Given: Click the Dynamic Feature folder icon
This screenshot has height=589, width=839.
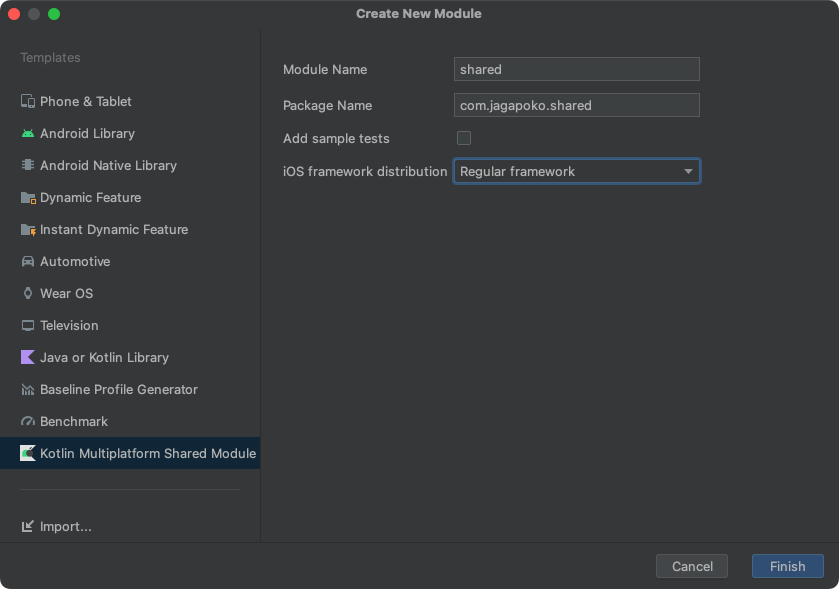Looking at the screenshot, I should click(28, 198).
